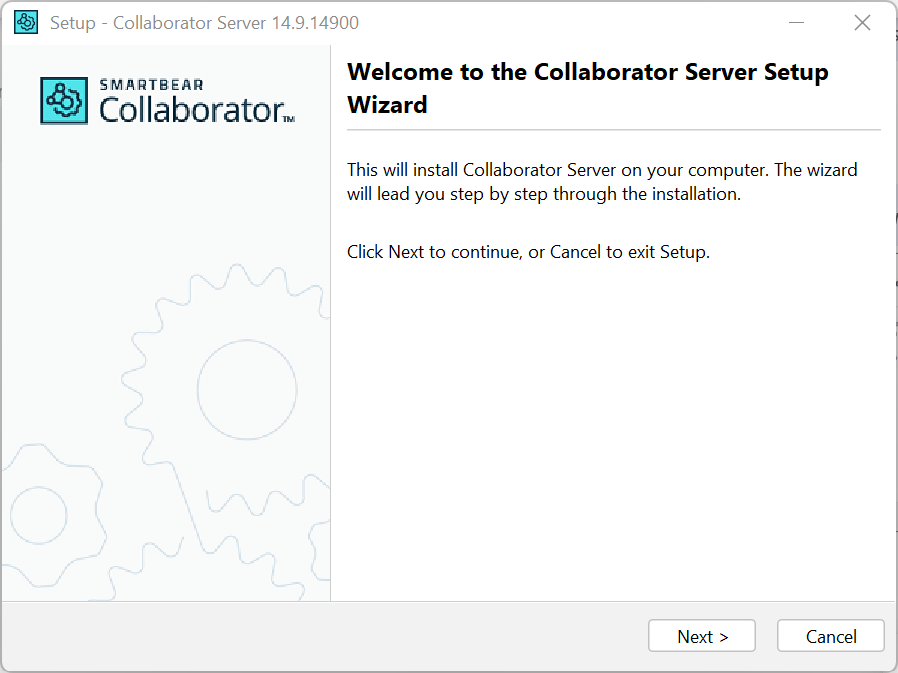Click the install description paragraph

[601, 181]
